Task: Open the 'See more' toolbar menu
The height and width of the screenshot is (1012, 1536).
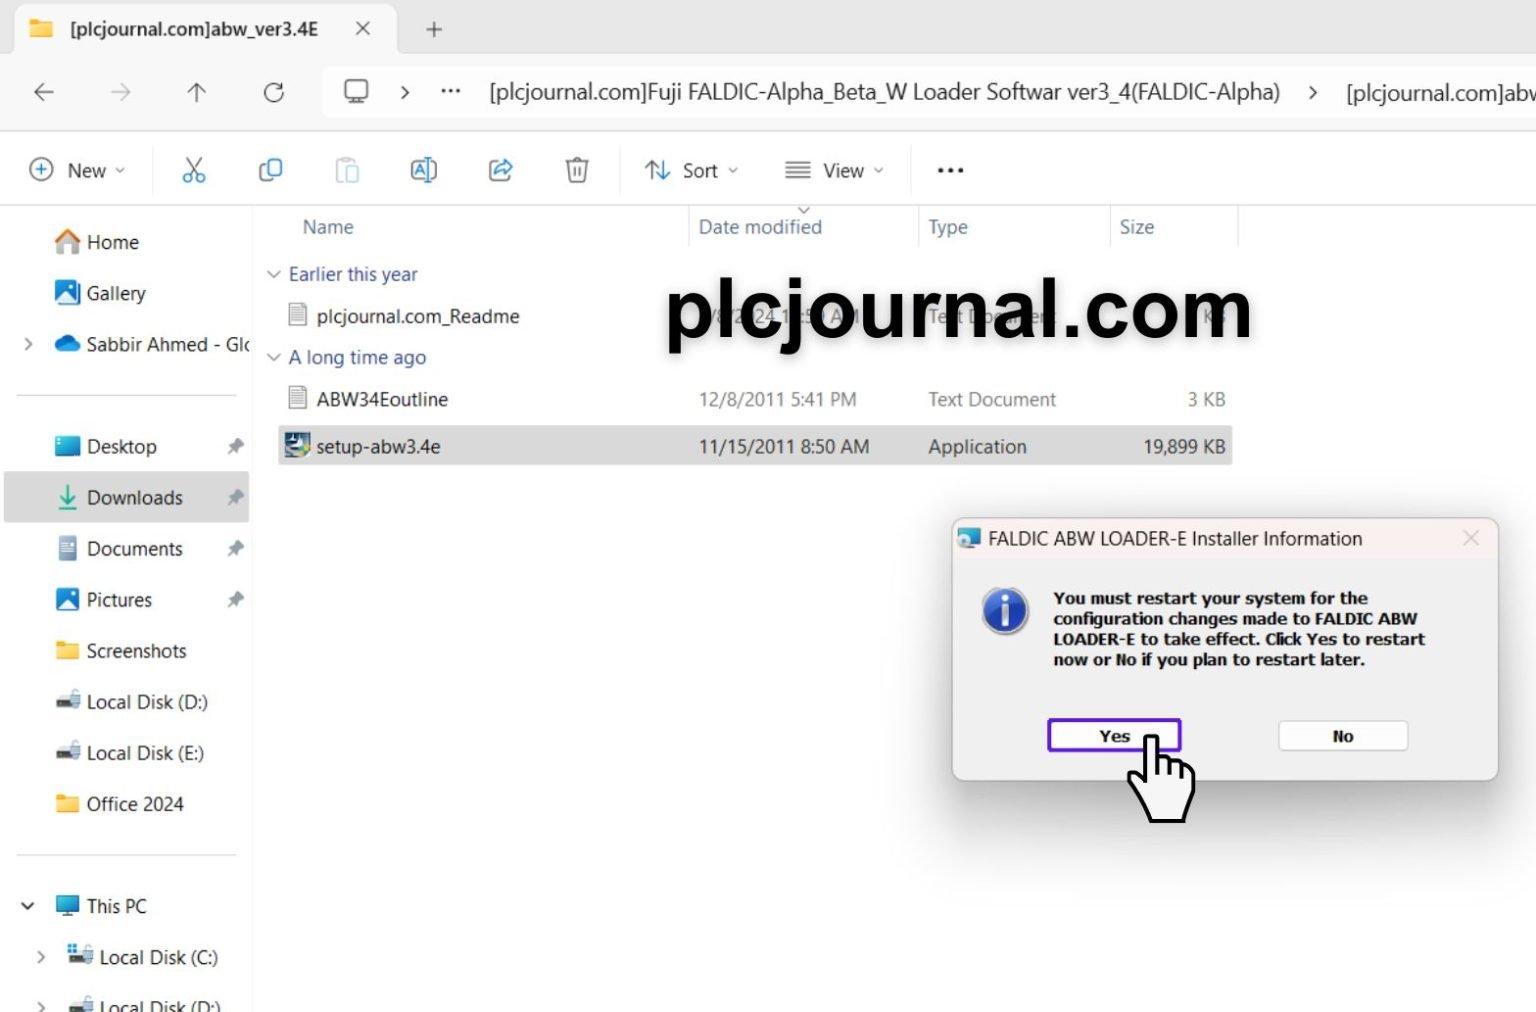Action: (949, 170)
